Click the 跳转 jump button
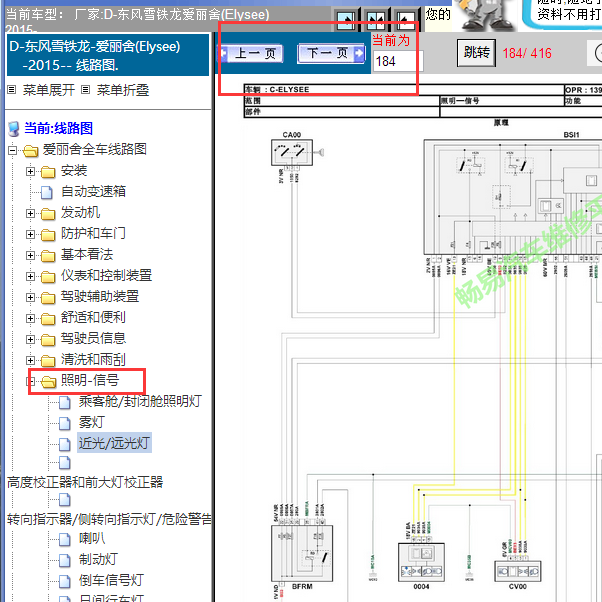This screenshot has width=602, height=602. click(x=476, y=53)
